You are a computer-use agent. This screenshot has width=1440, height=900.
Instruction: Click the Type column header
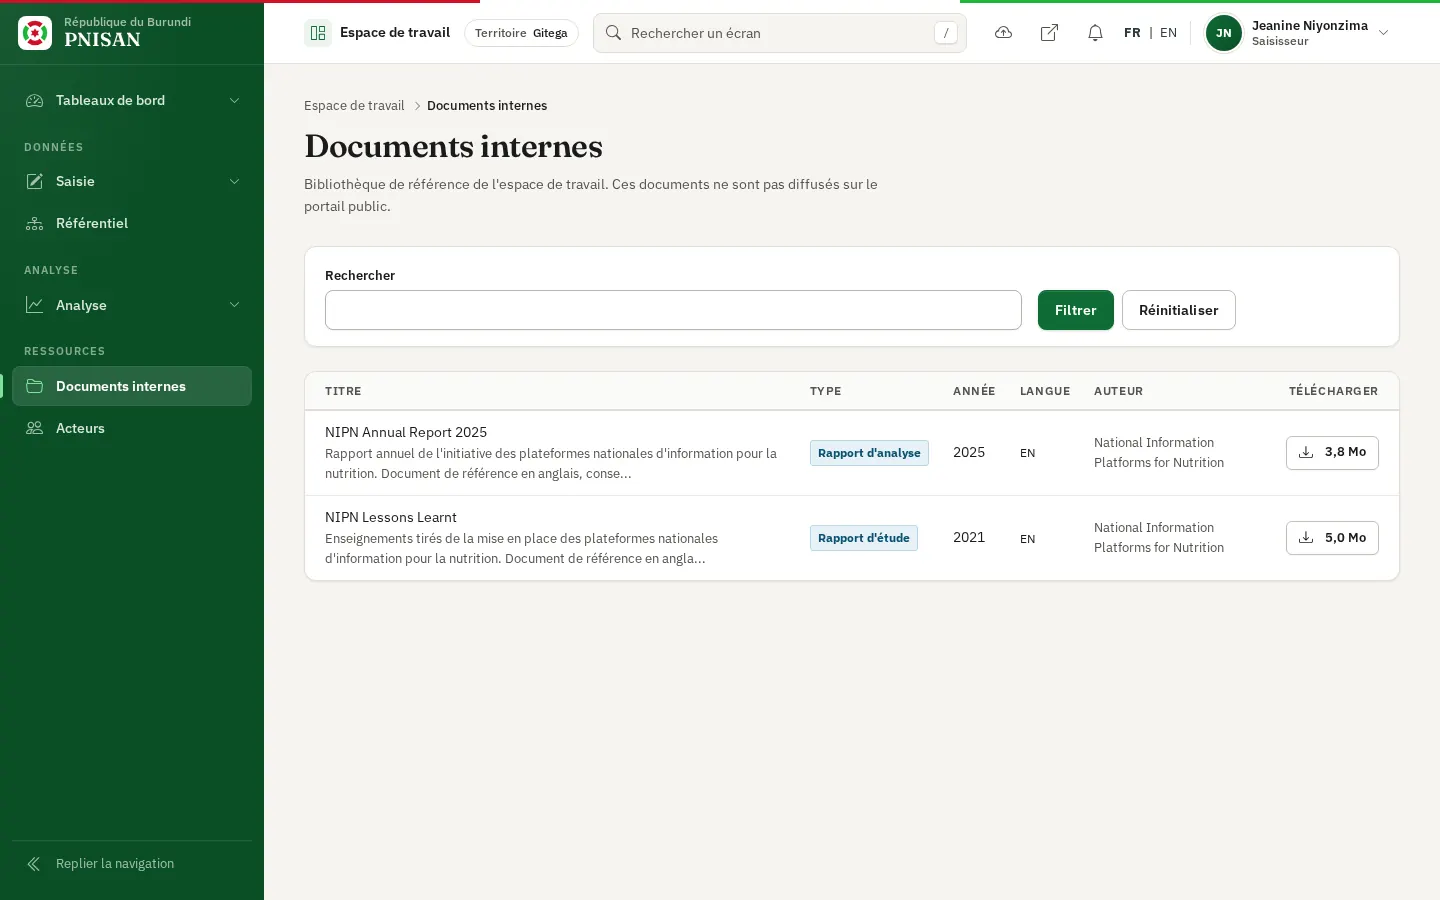pyautogui.click(x=826, y=391)
